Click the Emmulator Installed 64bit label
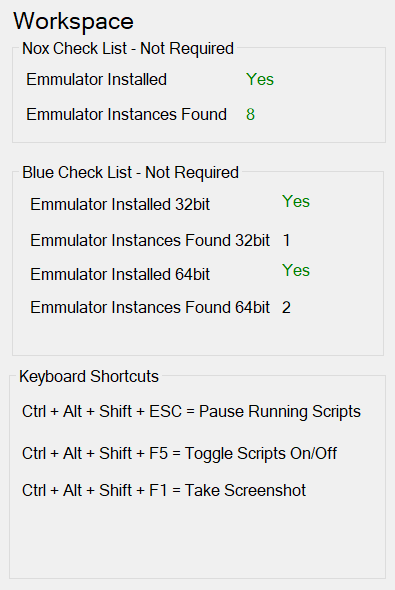Screen dimensions: 395x590 [x=120, y=274]
